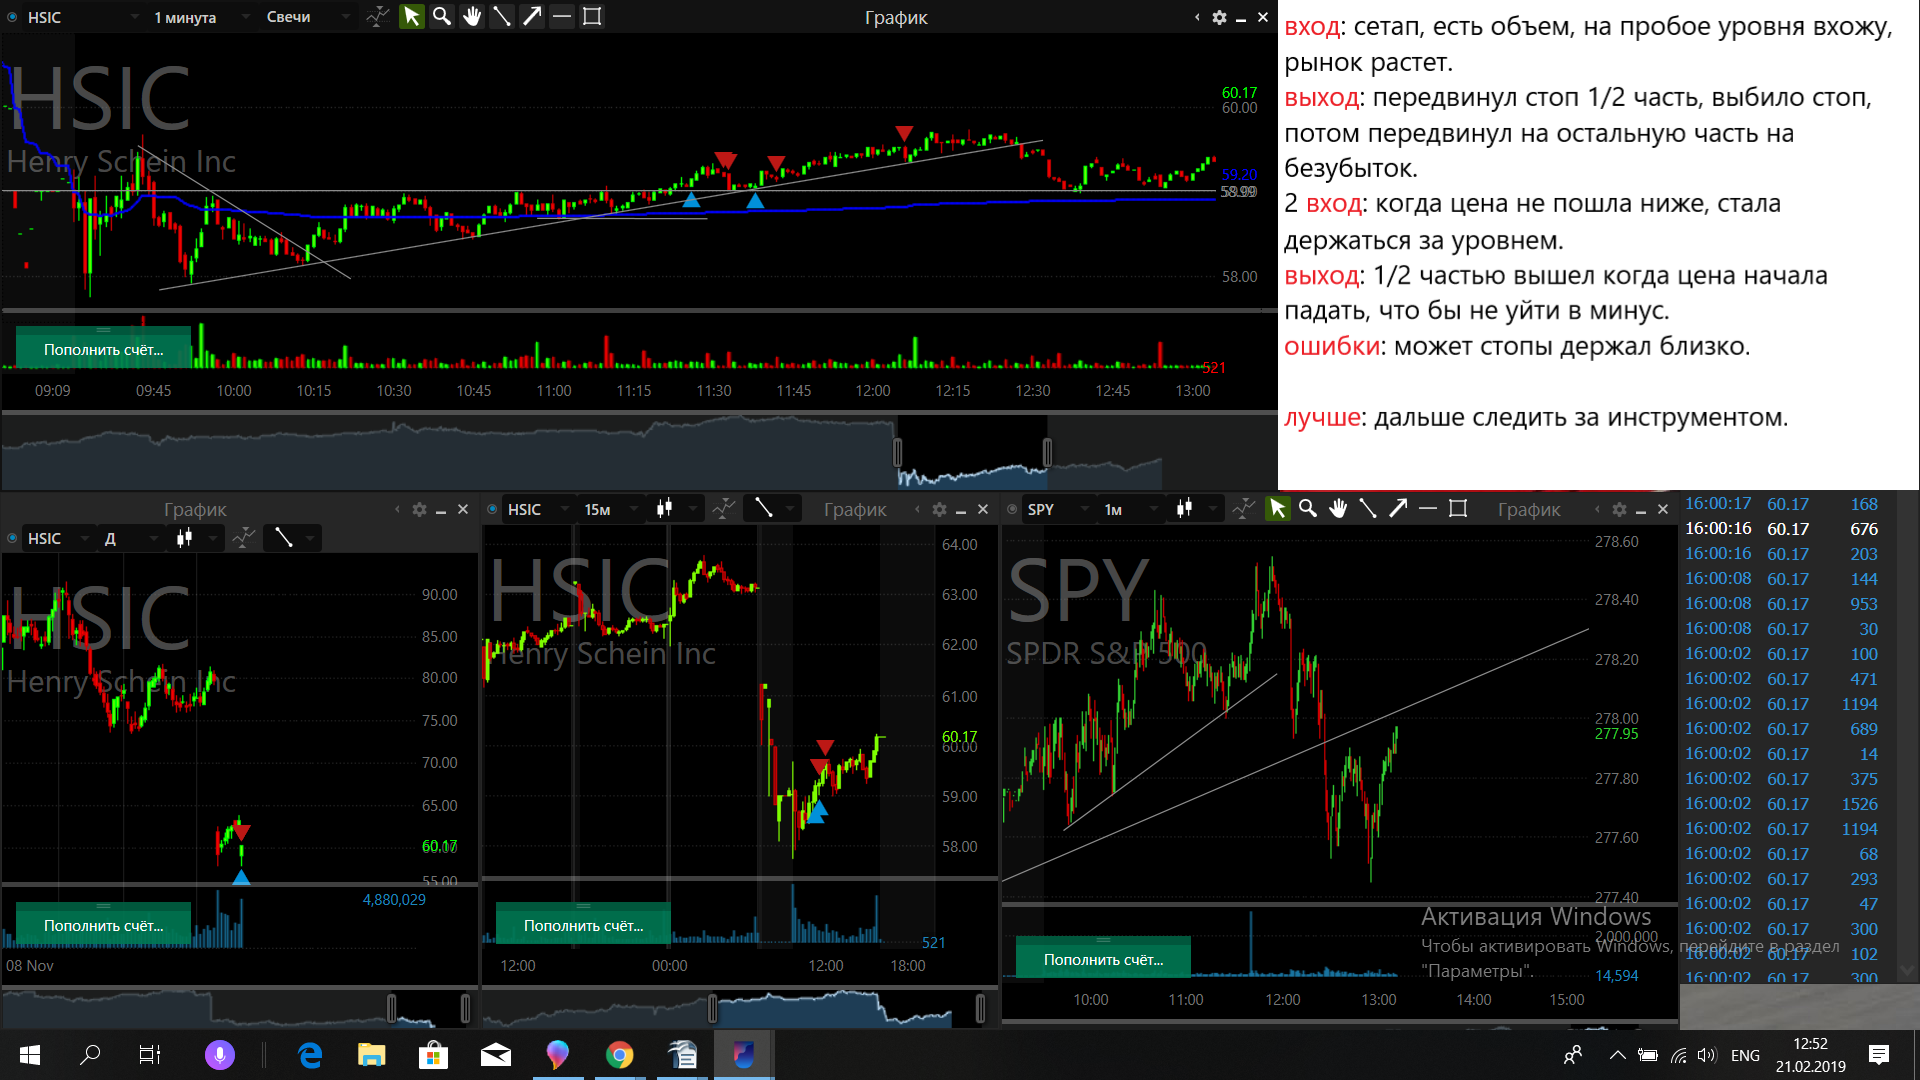Open settings gear of top HSIC chart
This screenshot has width=1920, height=1080.
[1219, 17]
